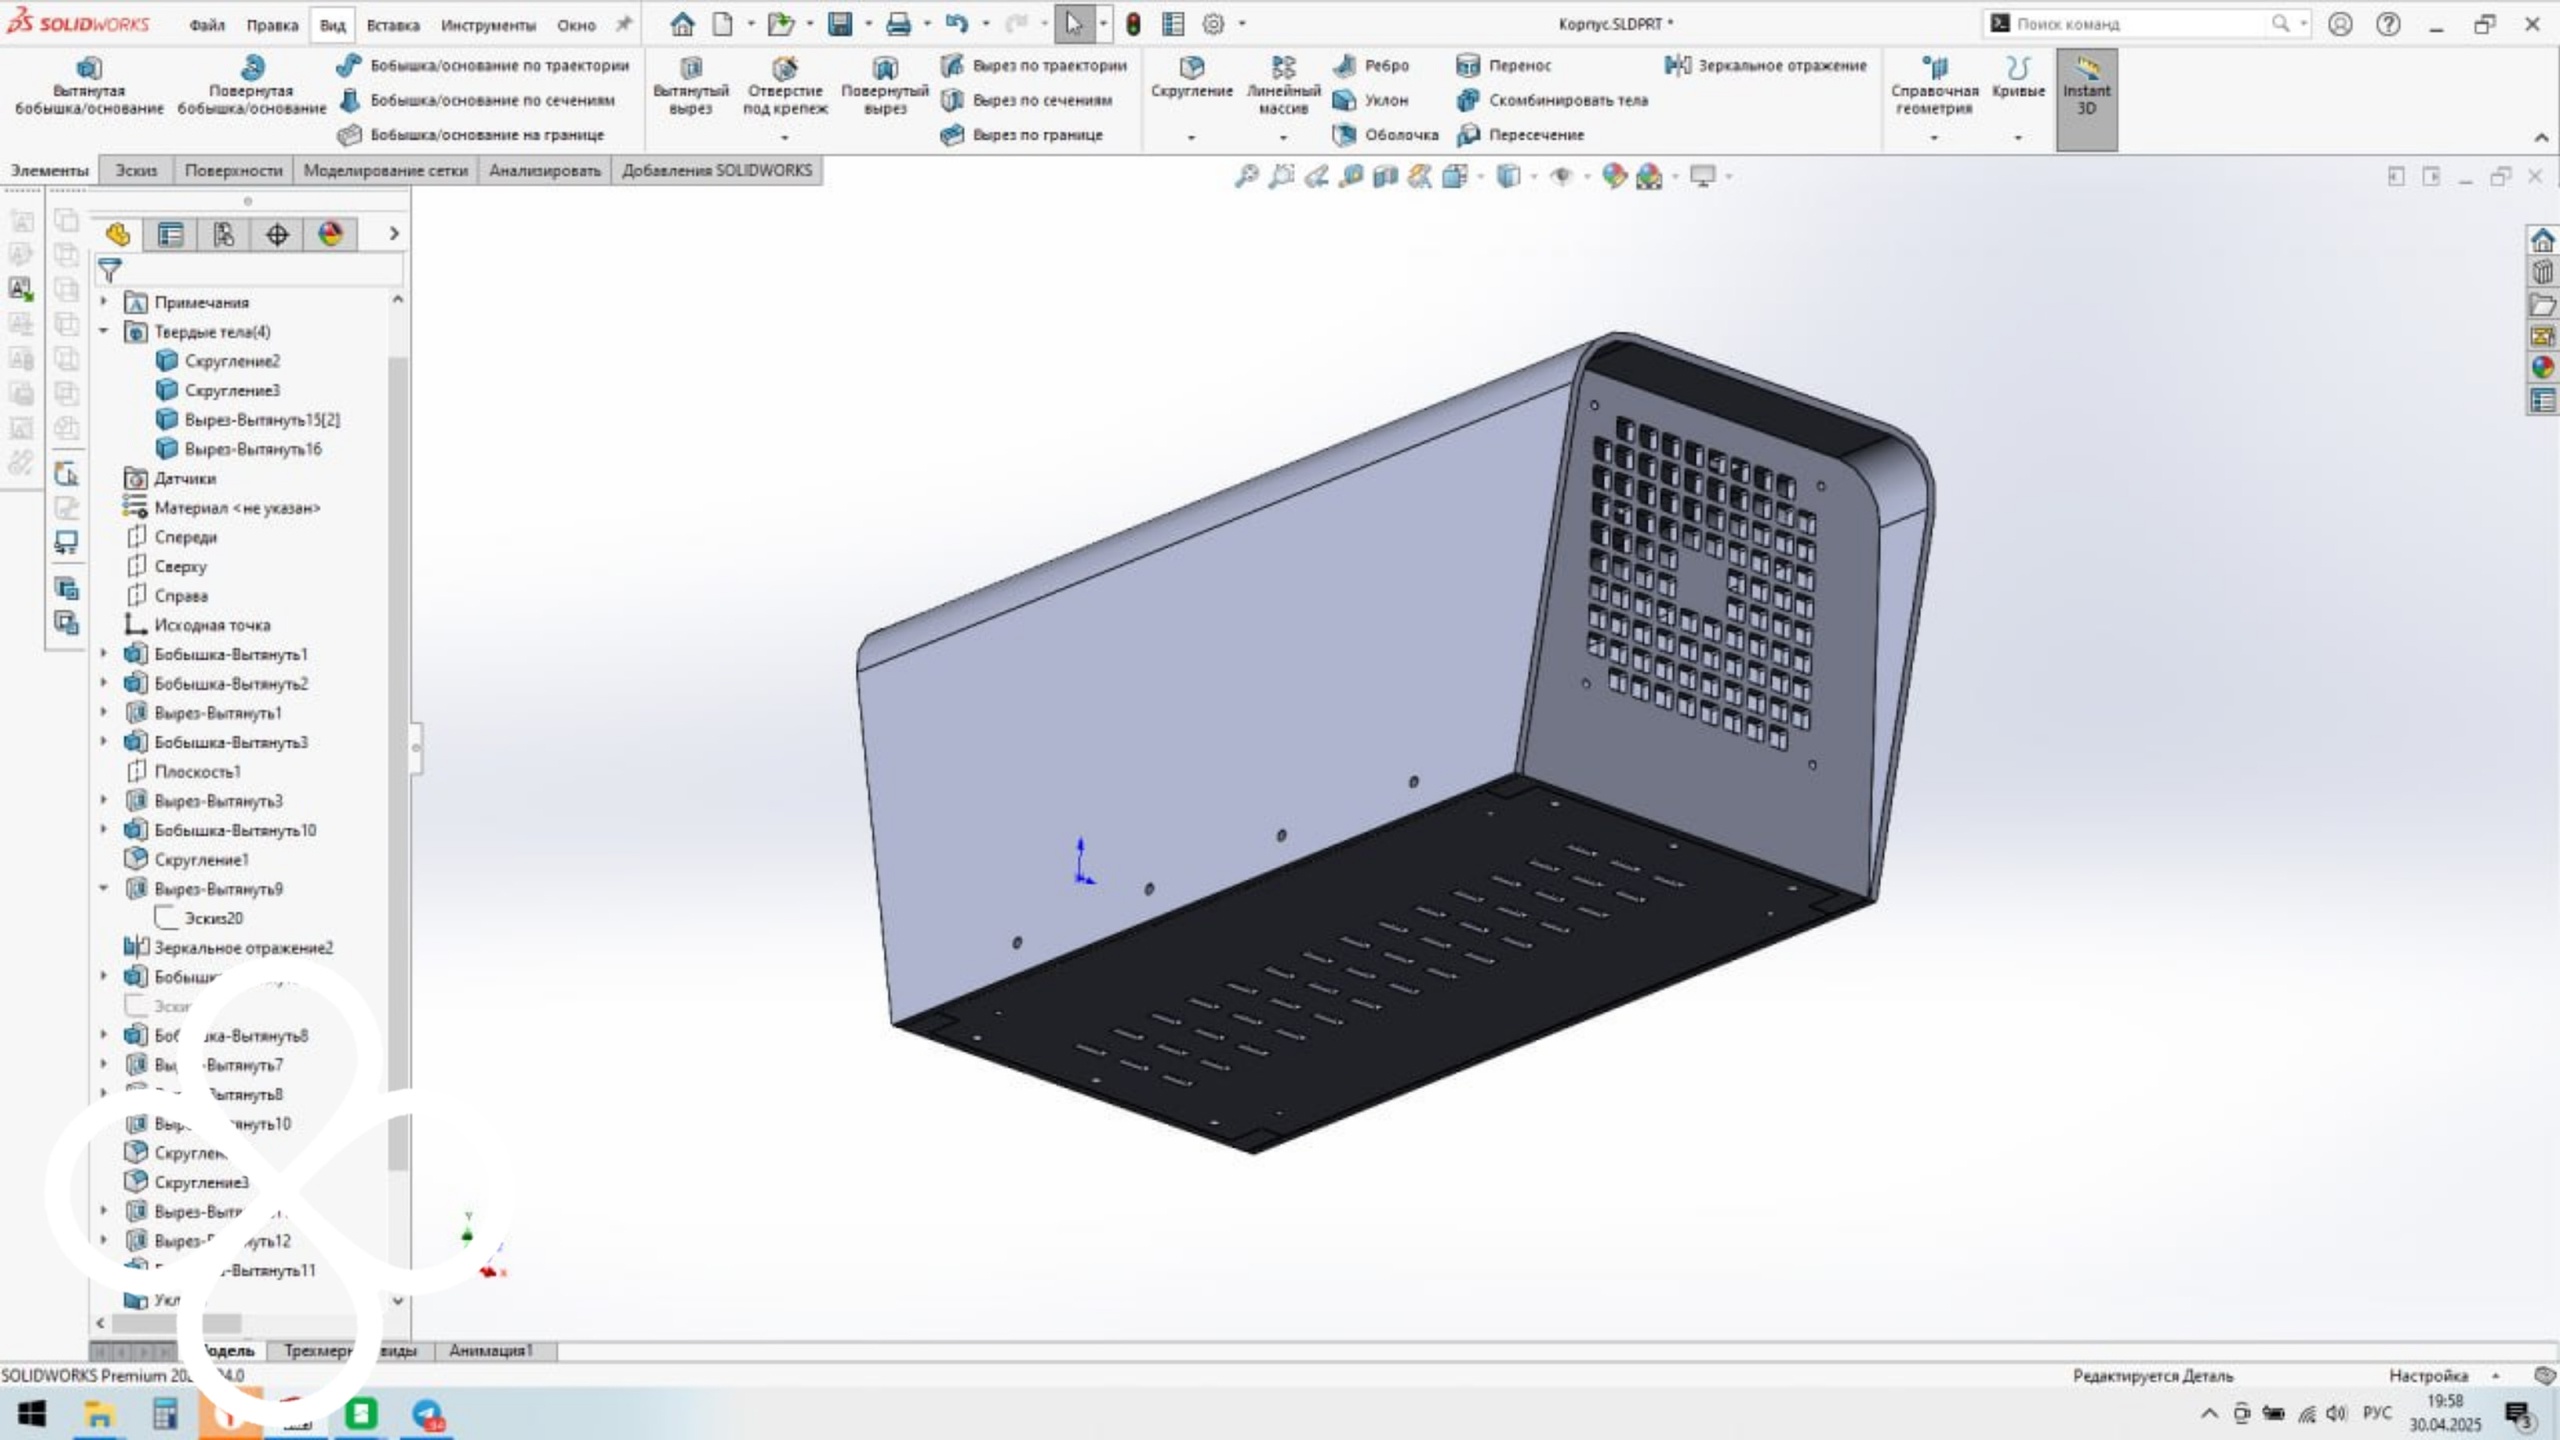Open the Правка menu
The height and width of the screenshot is (1440, 2560).
[x=272, y=25]
